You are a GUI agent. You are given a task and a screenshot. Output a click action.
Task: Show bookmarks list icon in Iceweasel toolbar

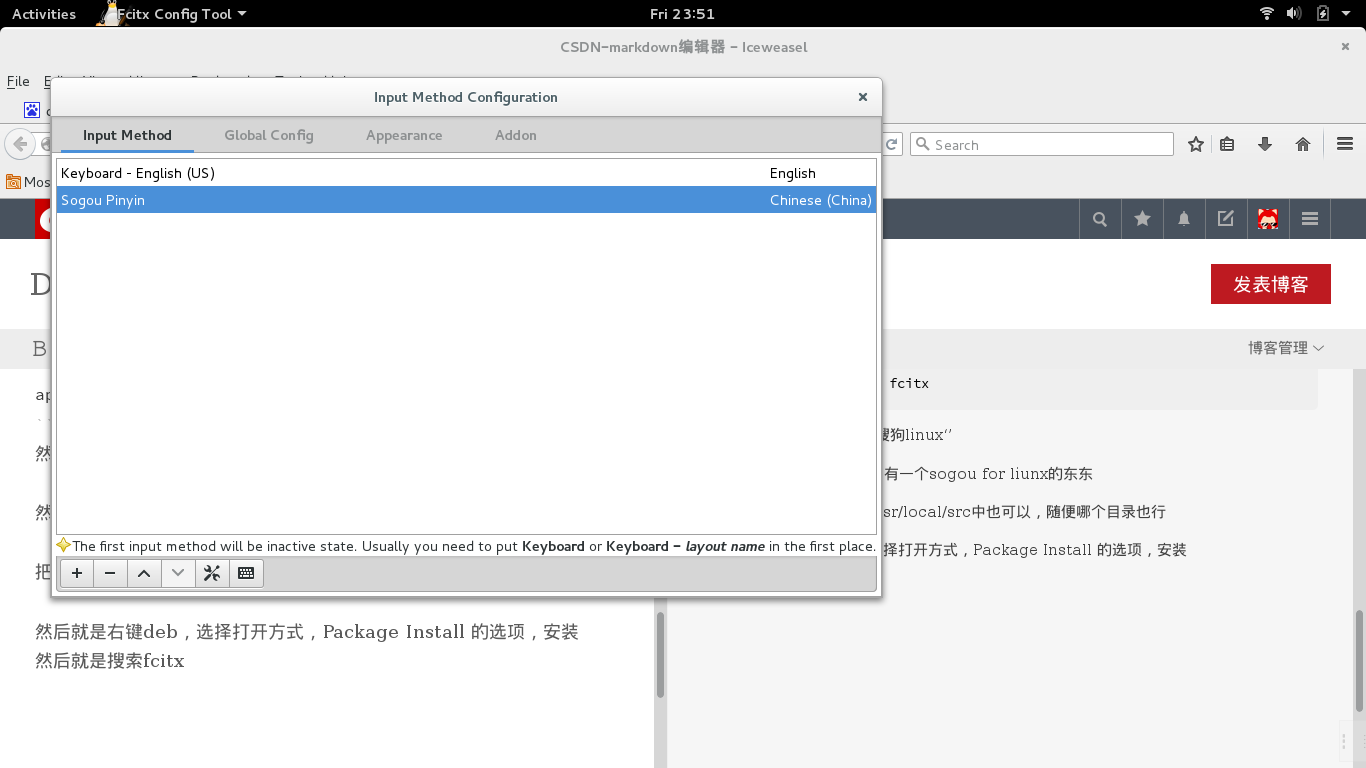[x=1227, y=144]
